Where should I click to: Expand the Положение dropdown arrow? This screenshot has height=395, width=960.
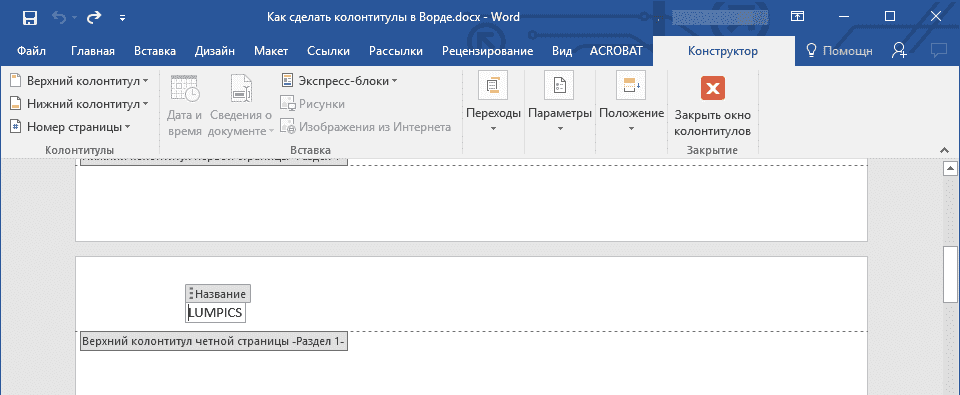pos(631,128)
